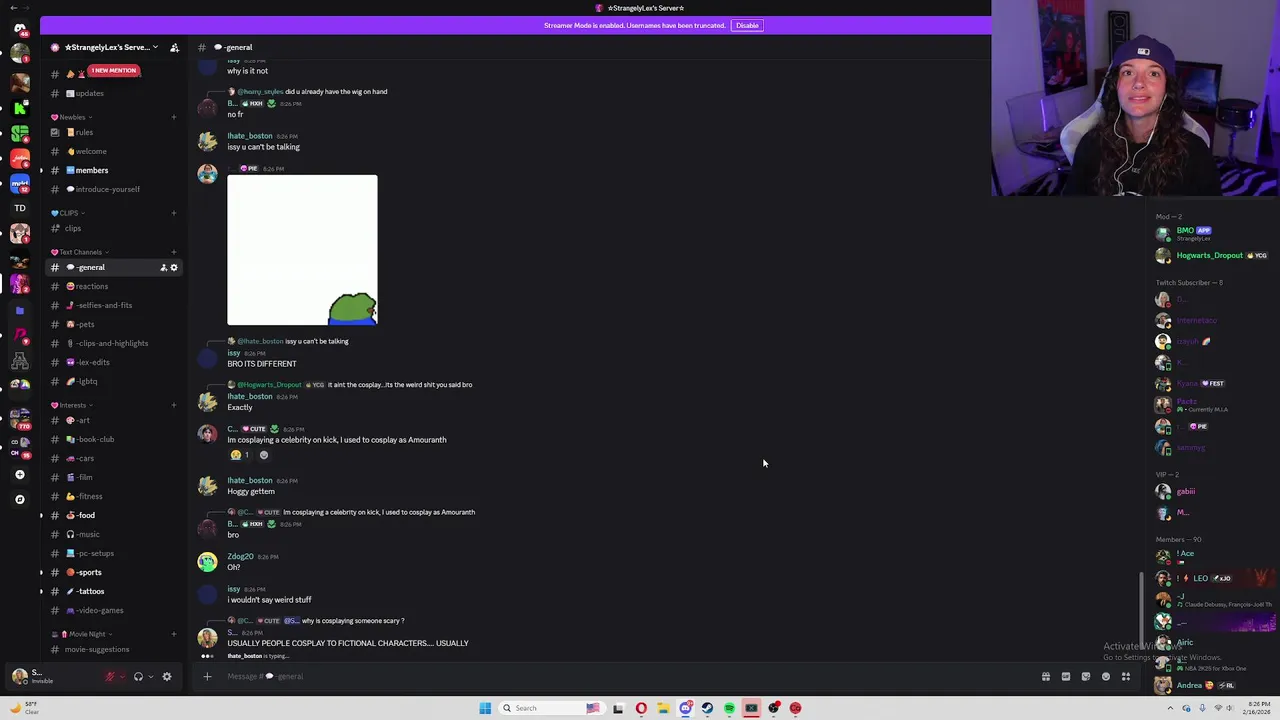
Task: Open own user profile panel avatar
Action: [19, 677]
